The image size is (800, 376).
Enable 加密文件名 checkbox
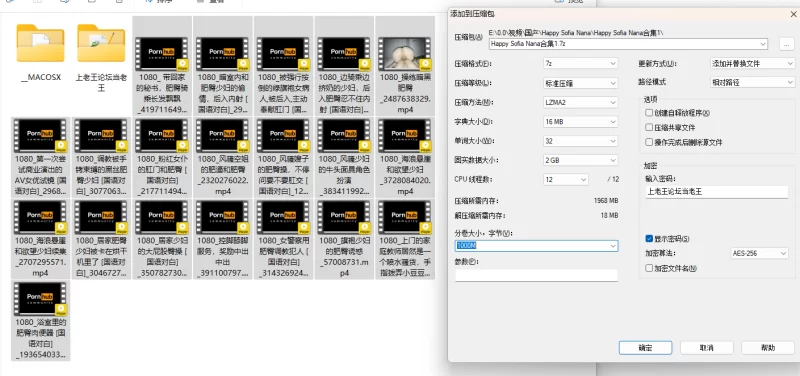[x=649, y=268]
